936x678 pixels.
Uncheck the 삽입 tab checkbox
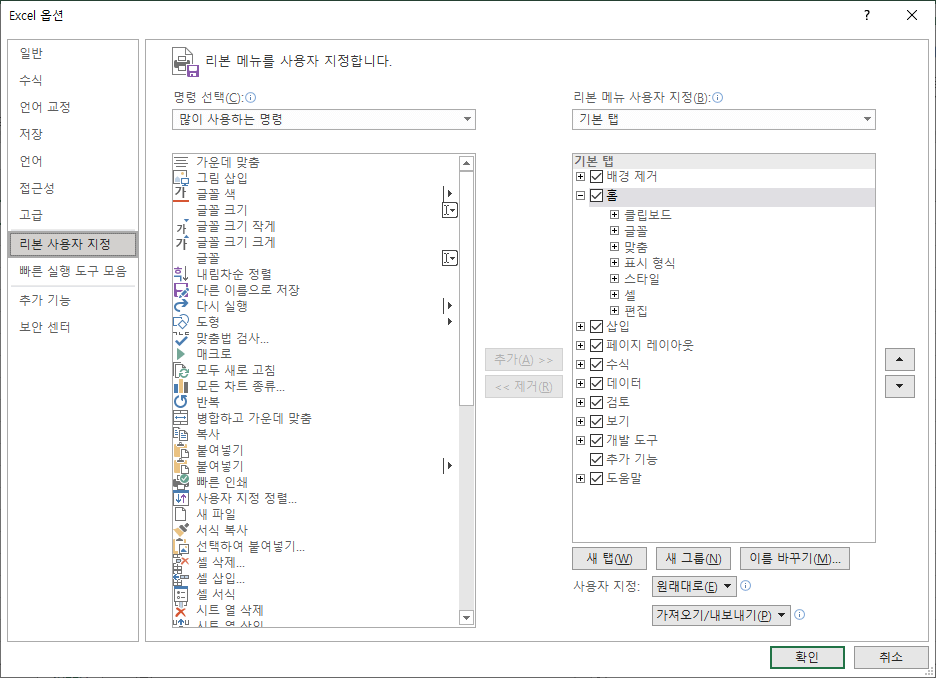tap(596, 326)
